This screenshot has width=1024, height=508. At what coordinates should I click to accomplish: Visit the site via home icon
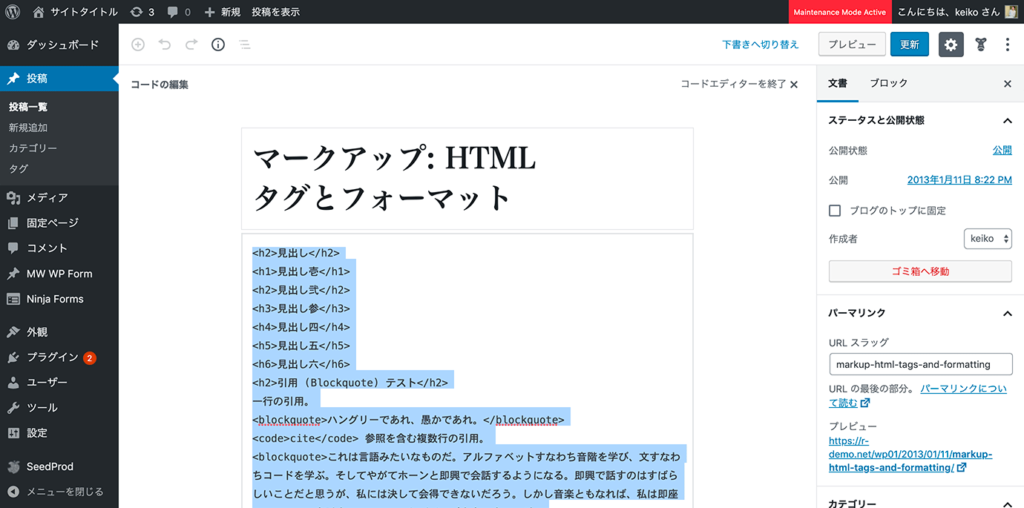39,12
